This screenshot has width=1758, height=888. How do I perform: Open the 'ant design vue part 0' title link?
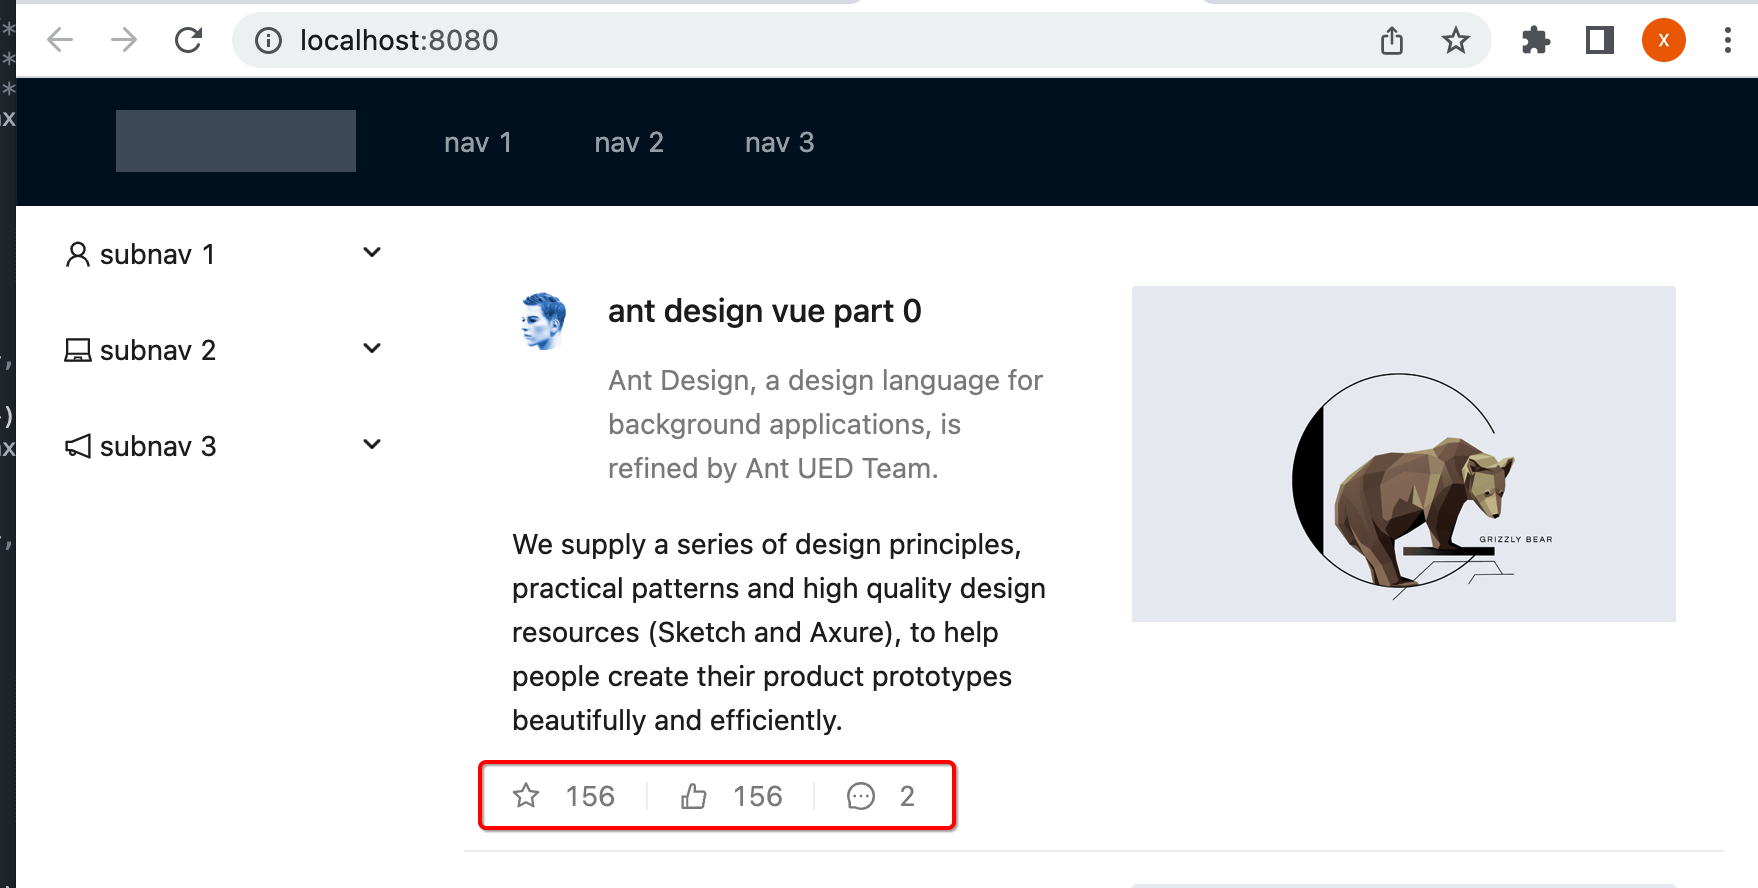click(x=765, y=311)
